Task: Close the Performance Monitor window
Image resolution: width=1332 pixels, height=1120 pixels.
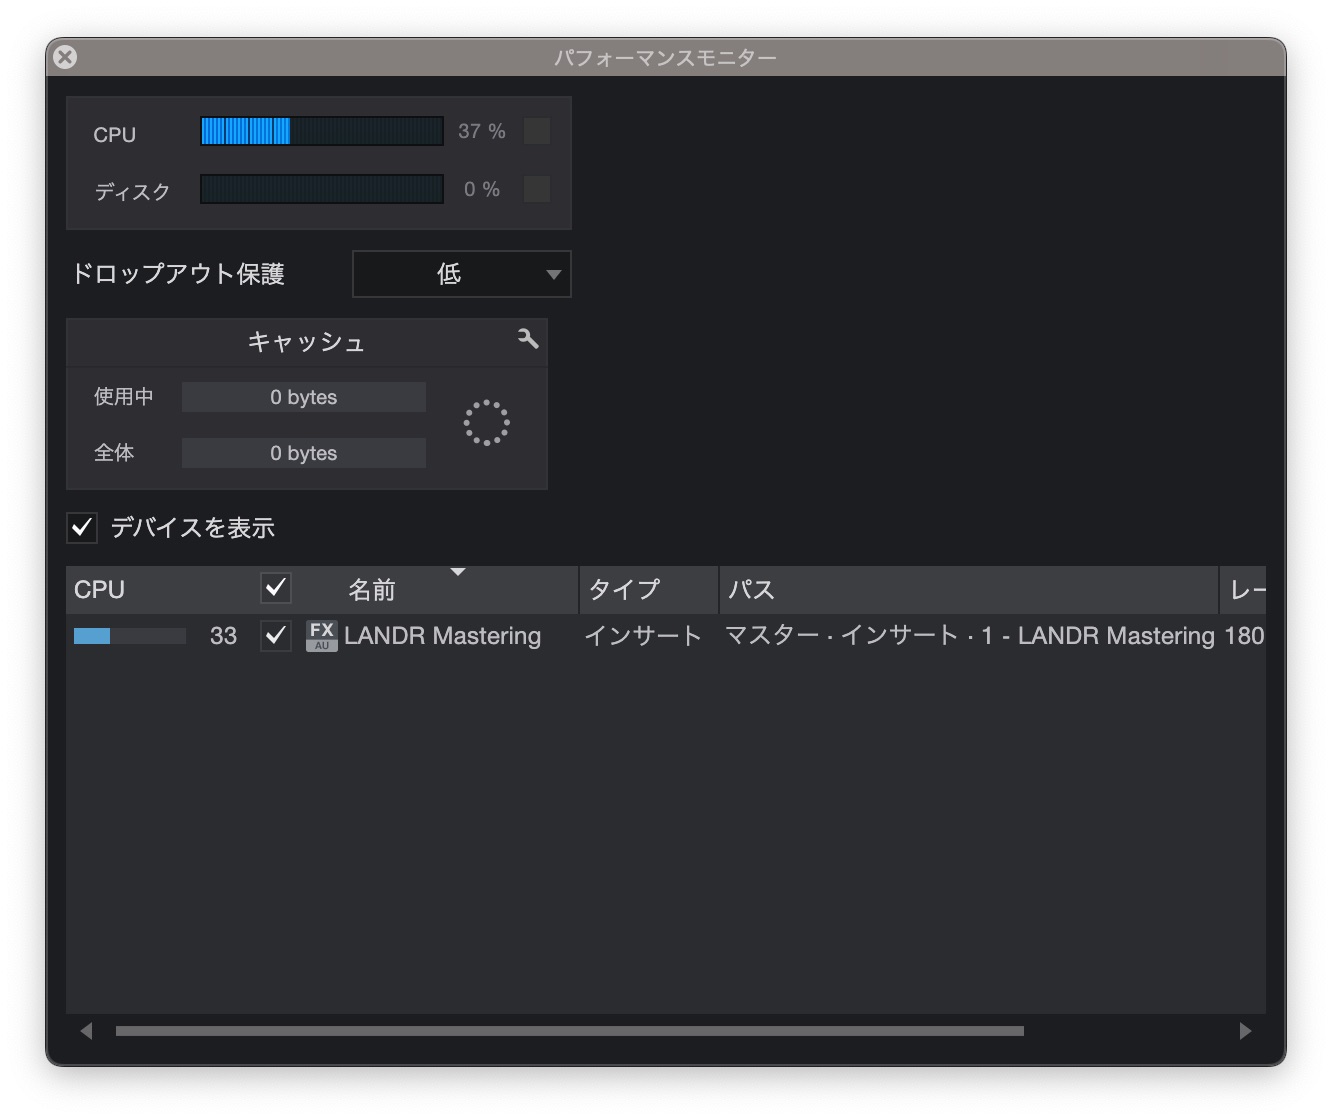Action: [65, 57]
